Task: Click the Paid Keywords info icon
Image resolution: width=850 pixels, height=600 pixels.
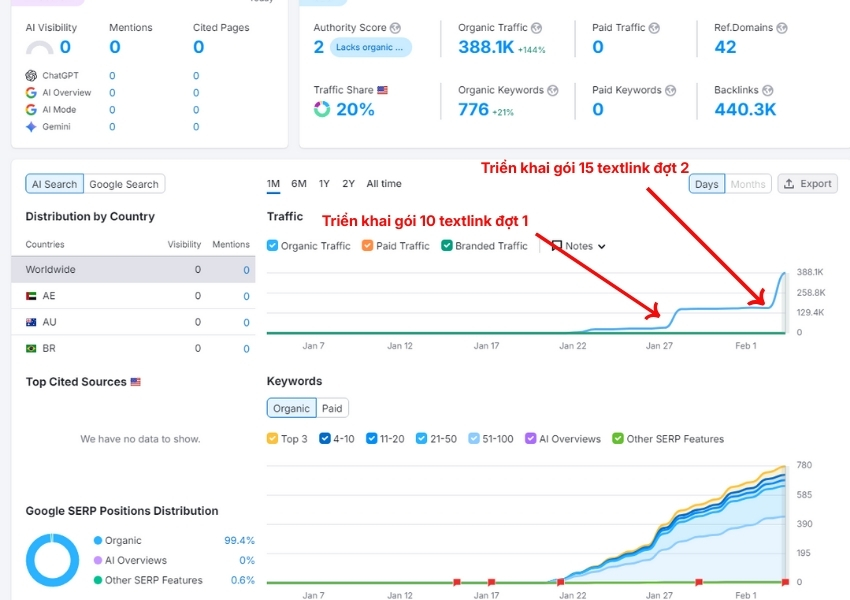Action: (x=671, y=90)
